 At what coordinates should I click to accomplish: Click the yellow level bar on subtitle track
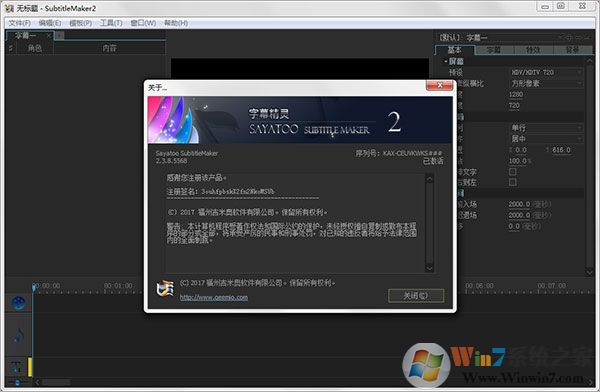tap(30, 366)
